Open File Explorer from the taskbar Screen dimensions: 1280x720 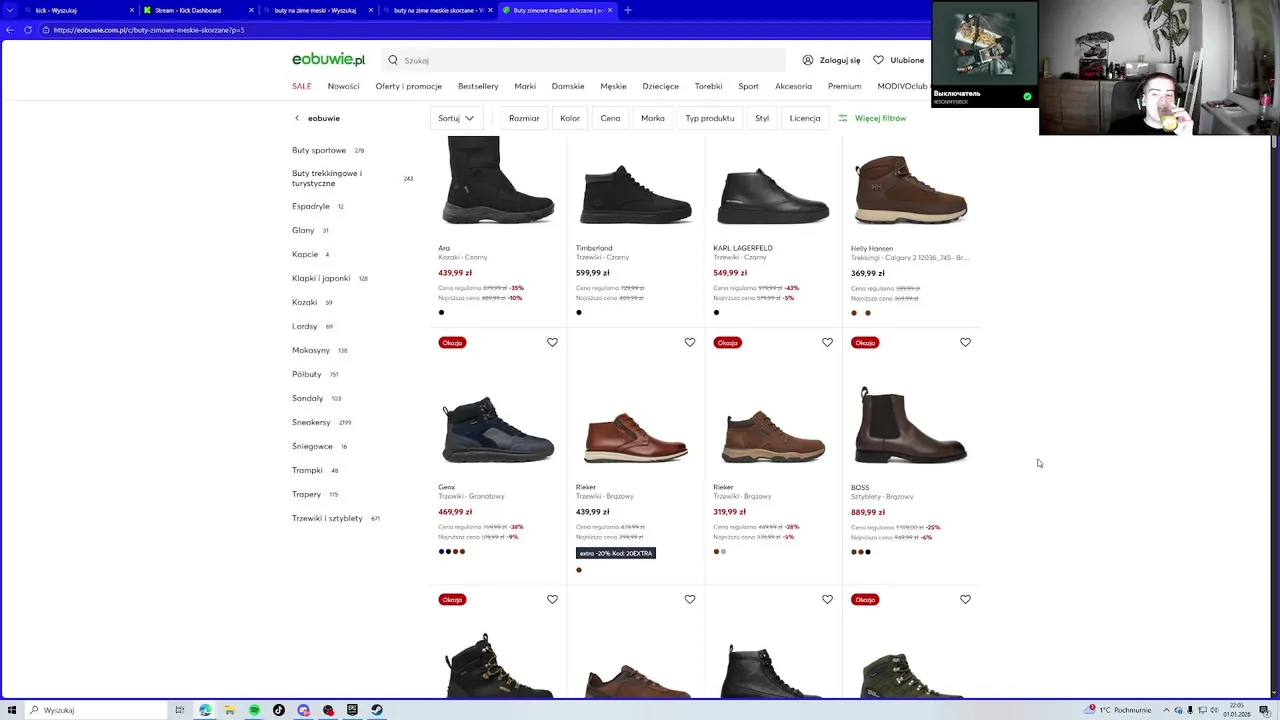click(229, 710)
